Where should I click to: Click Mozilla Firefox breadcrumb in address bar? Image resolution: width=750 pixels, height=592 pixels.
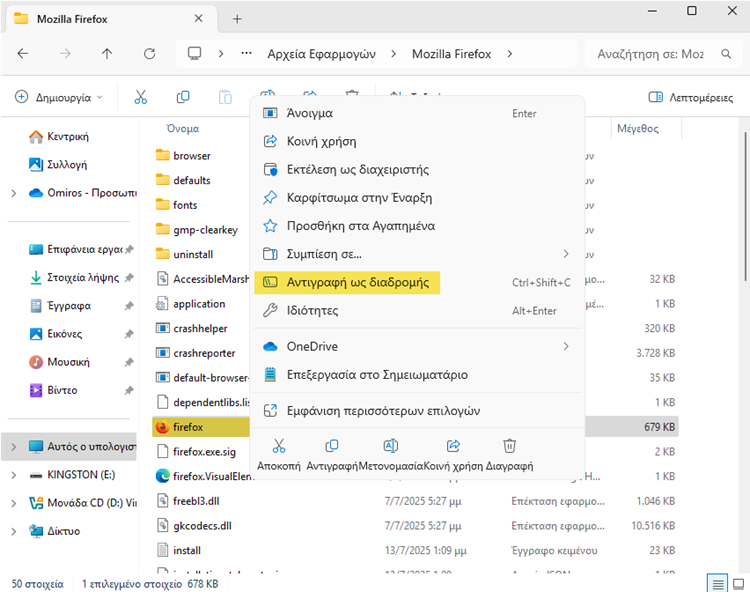pos(452,54)
